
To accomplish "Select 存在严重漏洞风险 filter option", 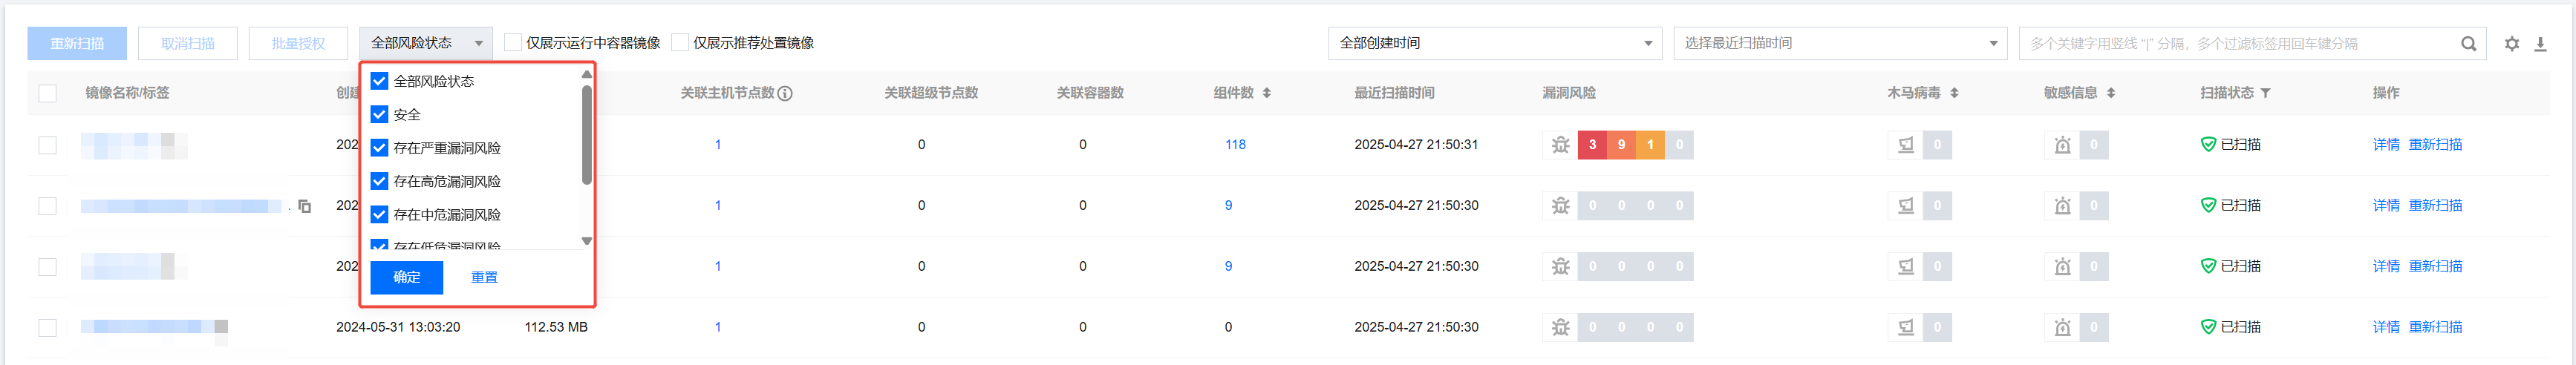I will [x=379, y=148].
